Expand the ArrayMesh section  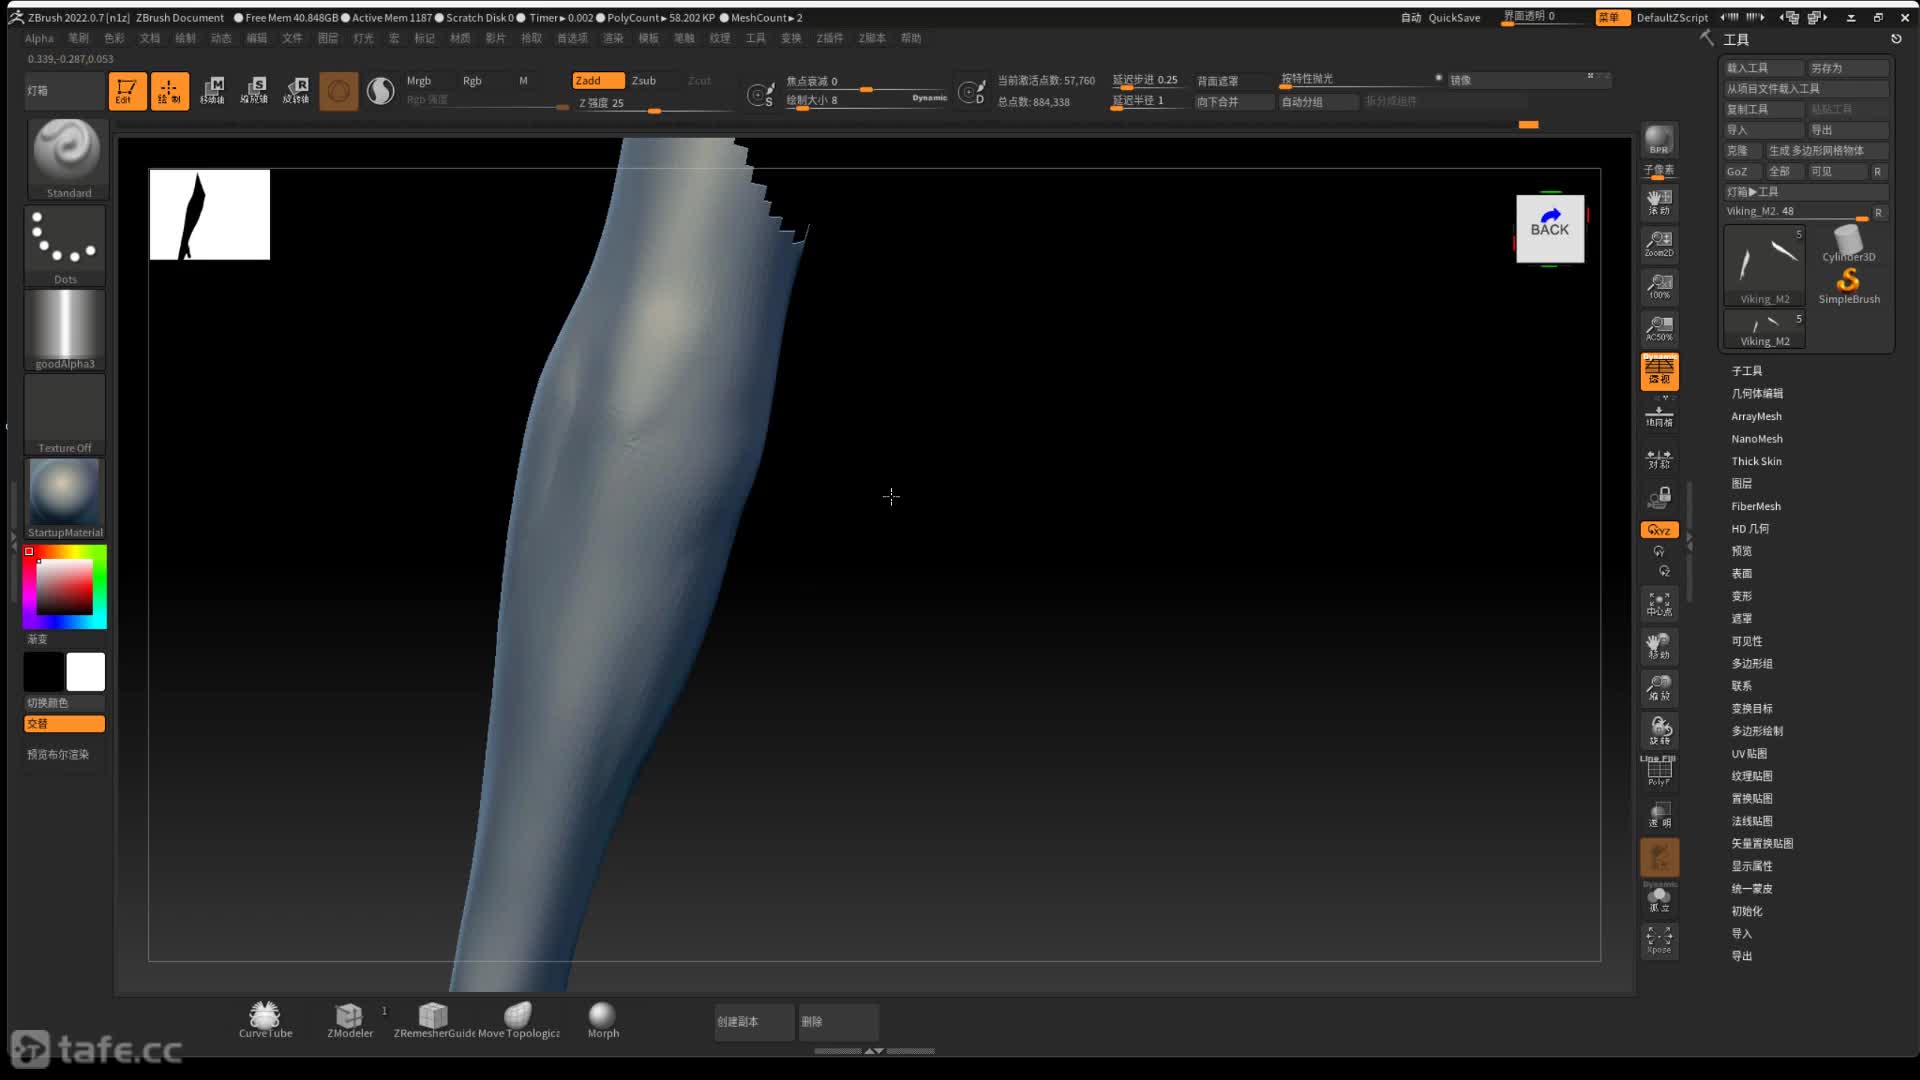click(1756, 416)
